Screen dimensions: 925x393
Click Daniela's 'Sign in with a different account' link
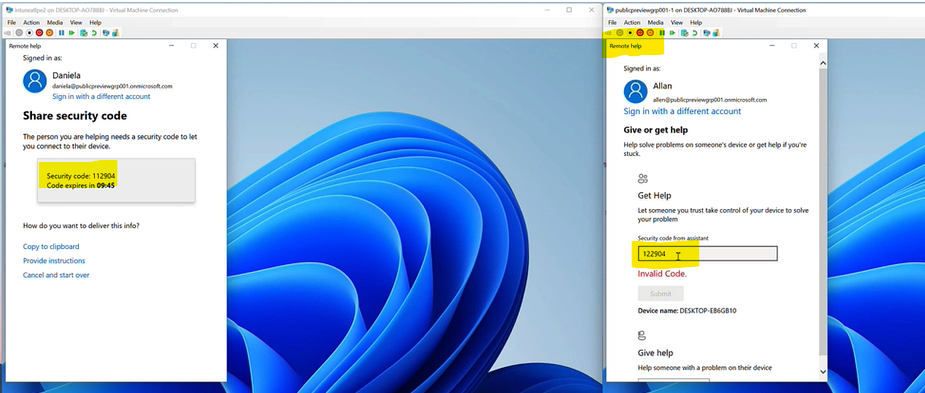(x=101, y=96)
